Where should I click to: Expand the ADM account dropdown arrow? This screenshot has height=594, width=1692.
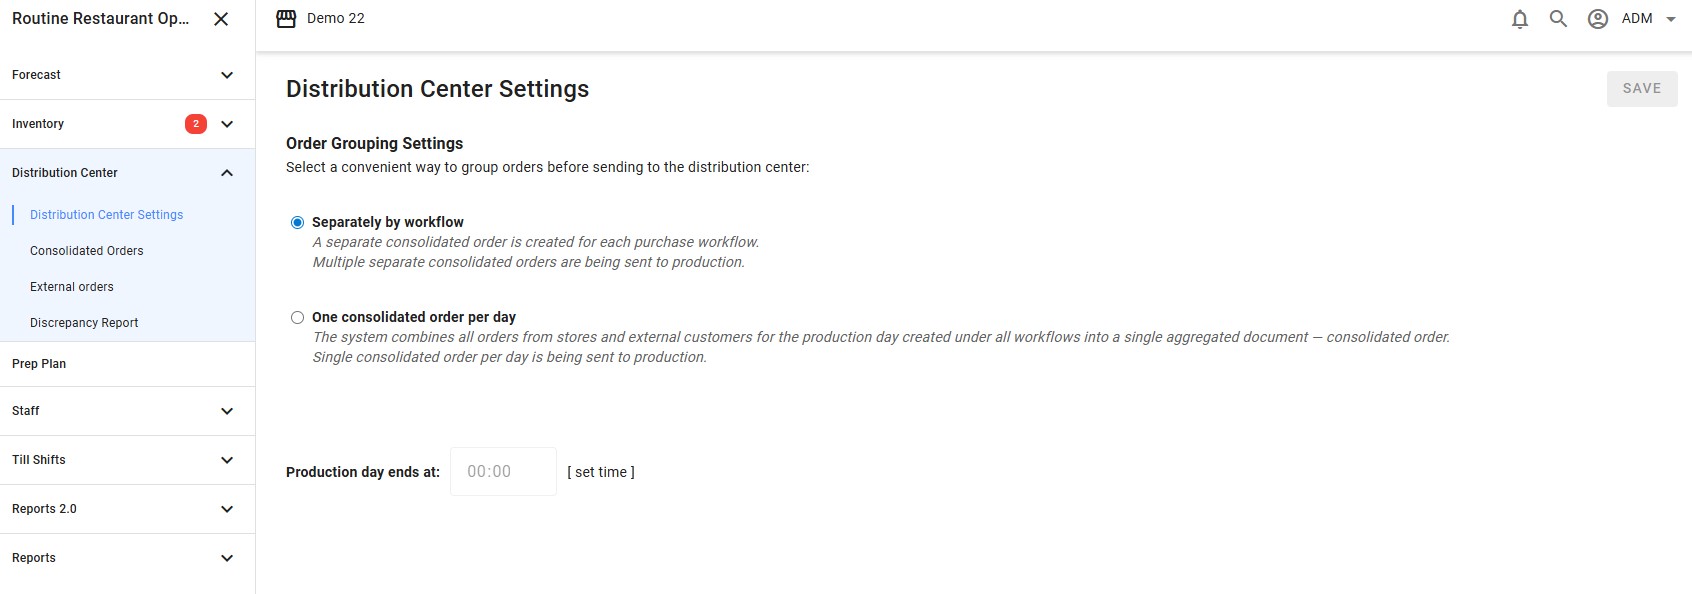point(1670,19)
